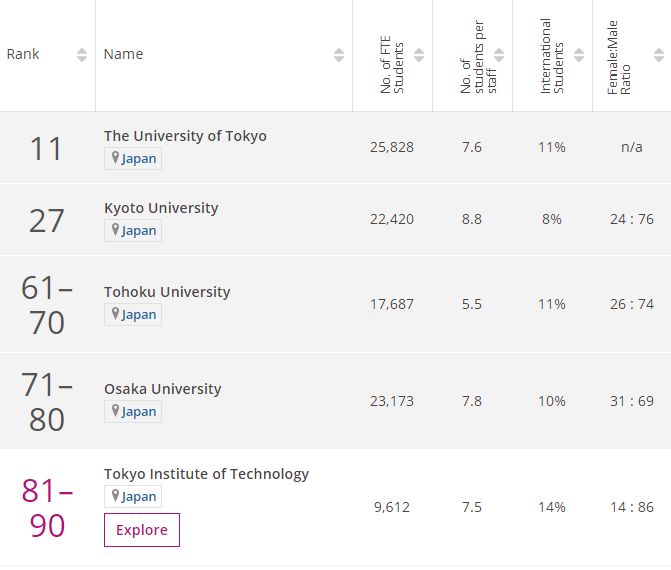Select Japan tag under Tohoku University
The height and width of the screenshot is (570, 671).
coord(133,315)
